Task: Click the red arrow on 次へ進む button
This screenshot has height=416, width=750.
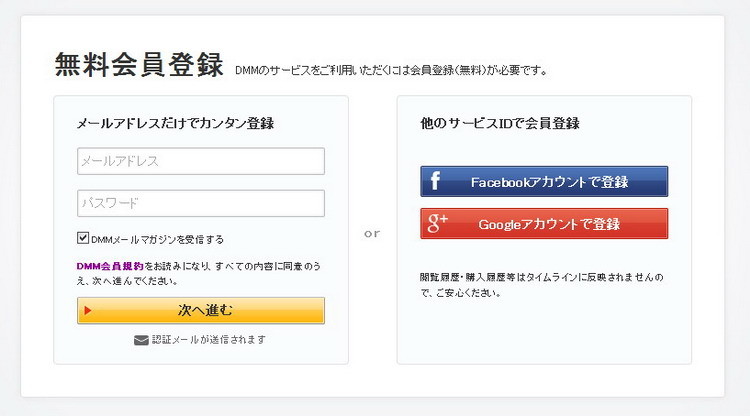Action: [88, 310]
